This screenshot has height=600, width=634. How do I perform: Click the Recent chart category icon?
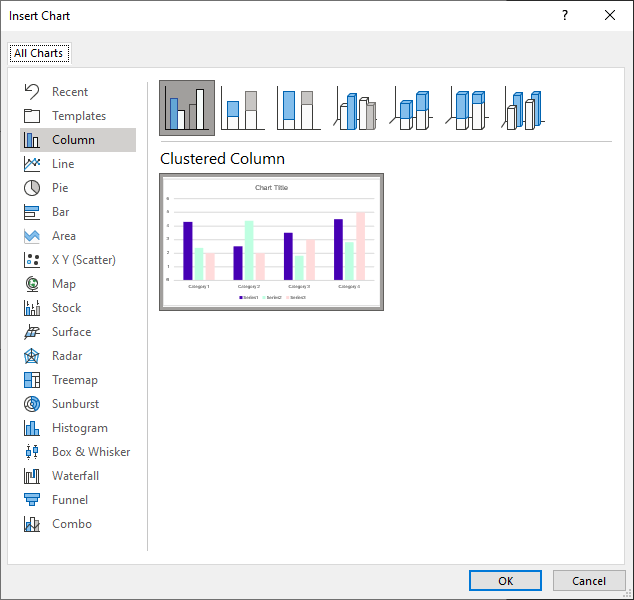coord(32,92)
